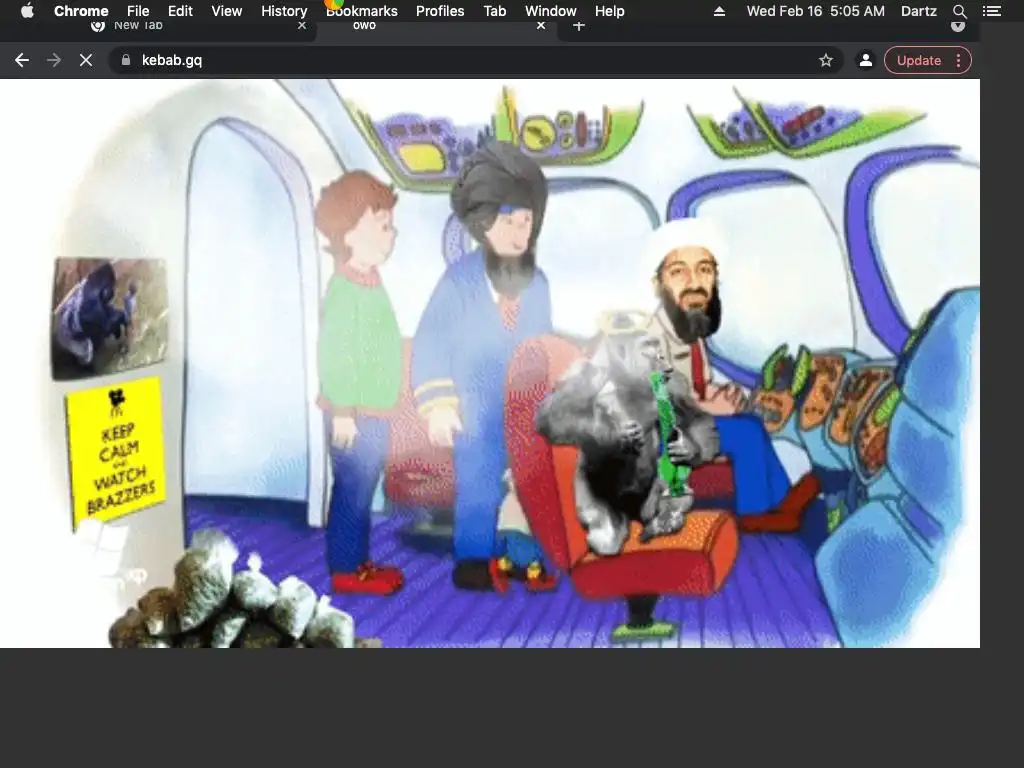Click the eject icon in menu bar
1024x768 pixels.
[719, 11]
